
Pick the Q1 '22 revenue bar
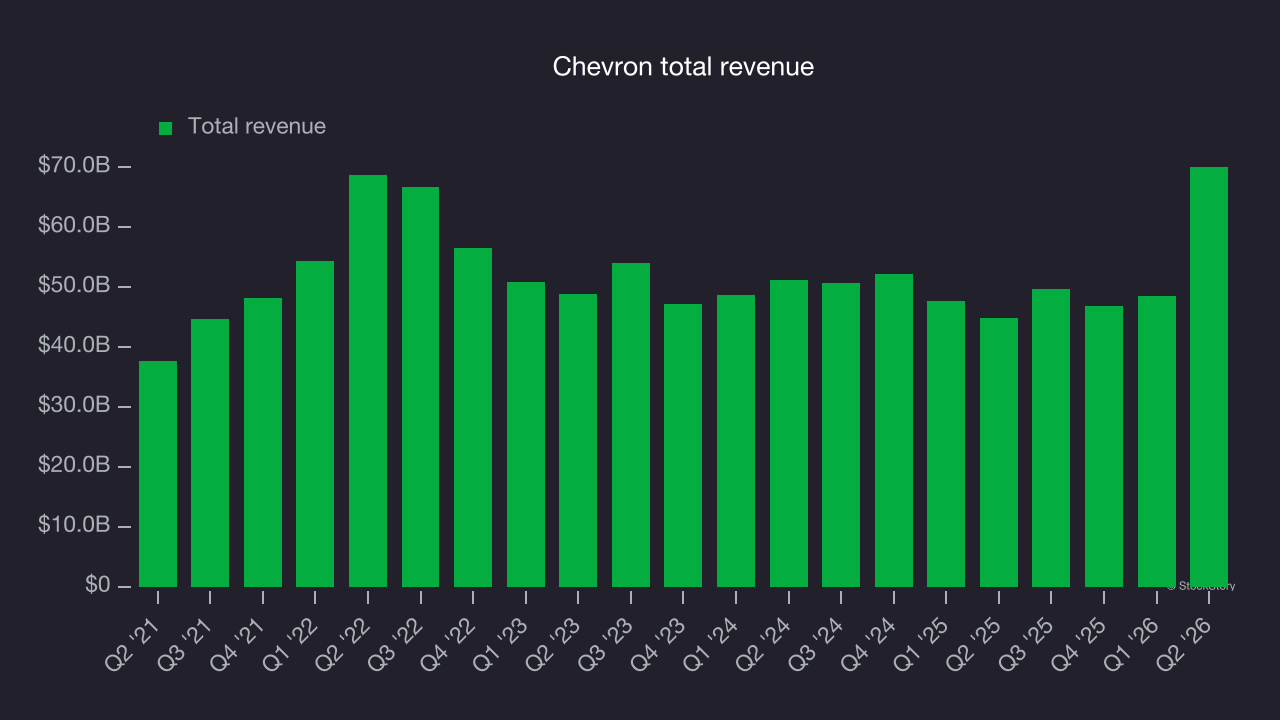coord(315,424)
